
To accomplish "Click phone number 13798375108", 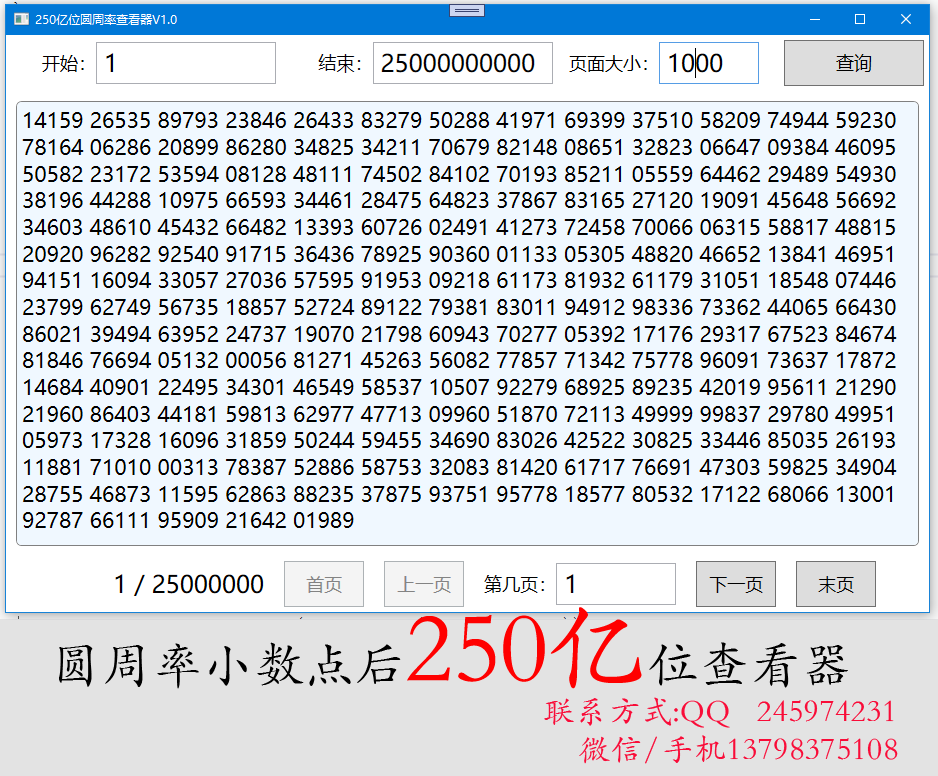I will (x=812, y=749).
